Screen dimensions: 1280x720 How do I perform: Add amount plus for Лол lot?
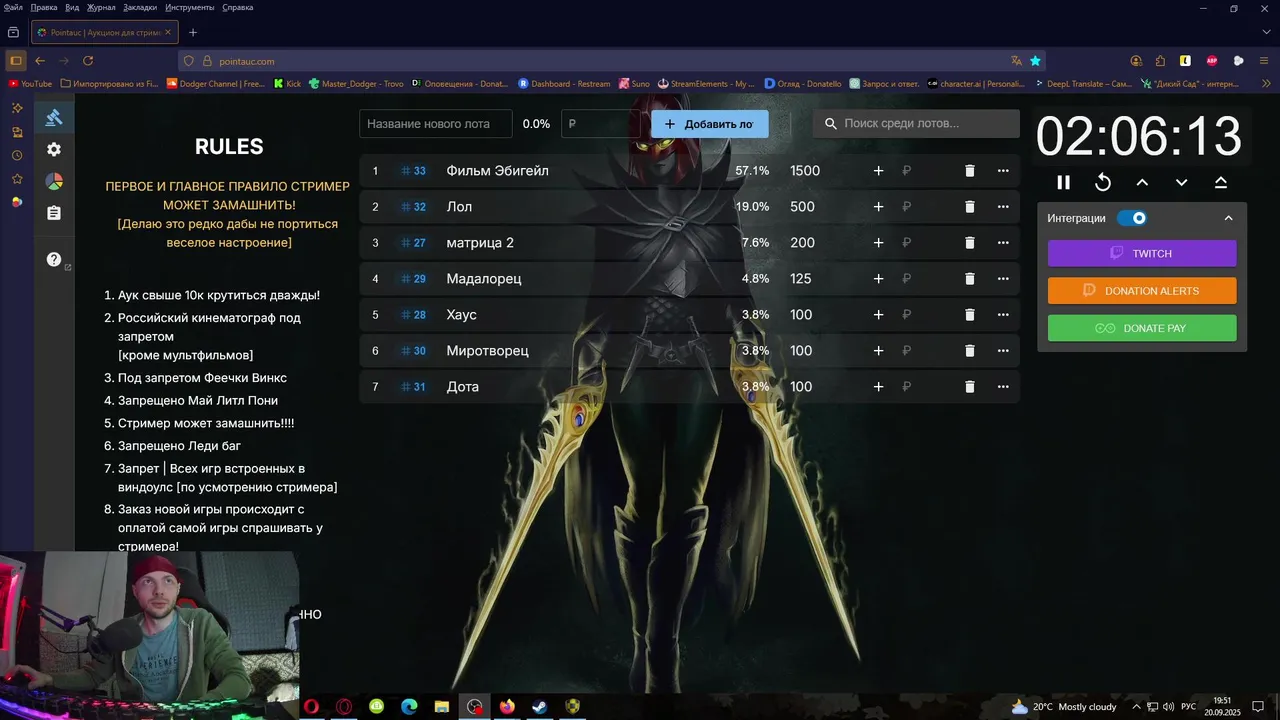878,207
